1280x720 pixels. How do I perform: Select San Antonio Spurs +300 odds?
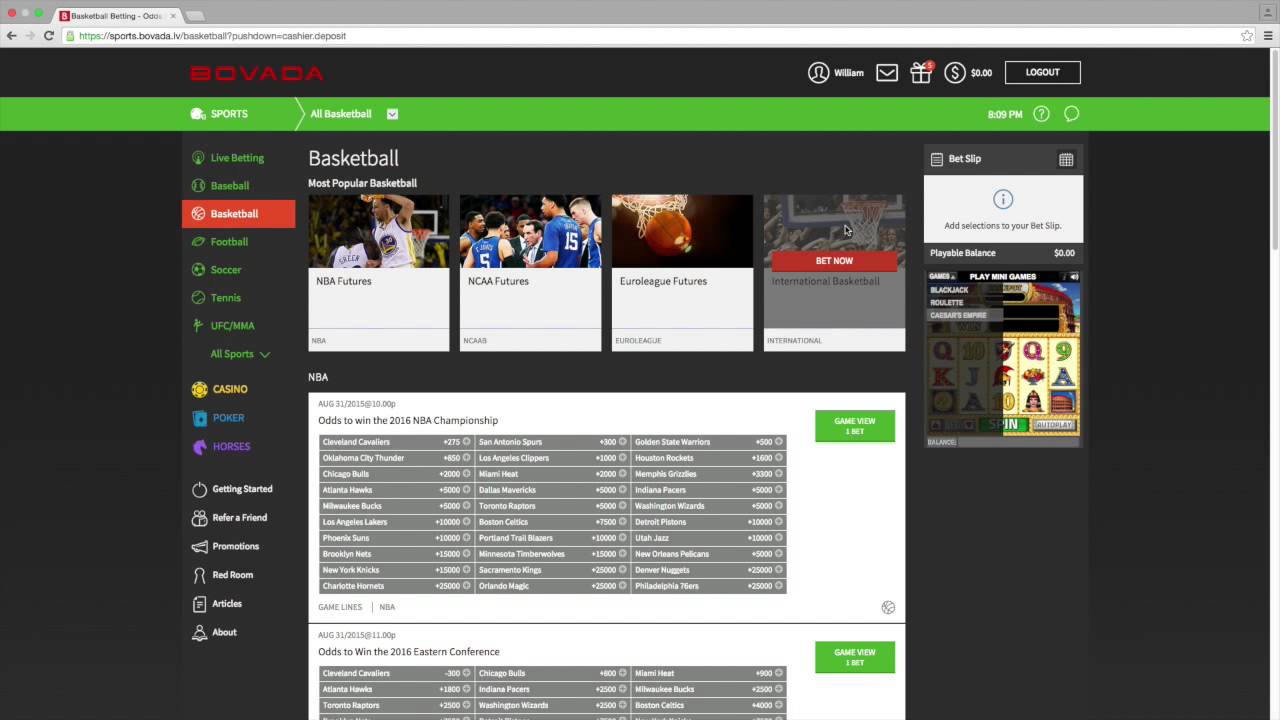553,442
